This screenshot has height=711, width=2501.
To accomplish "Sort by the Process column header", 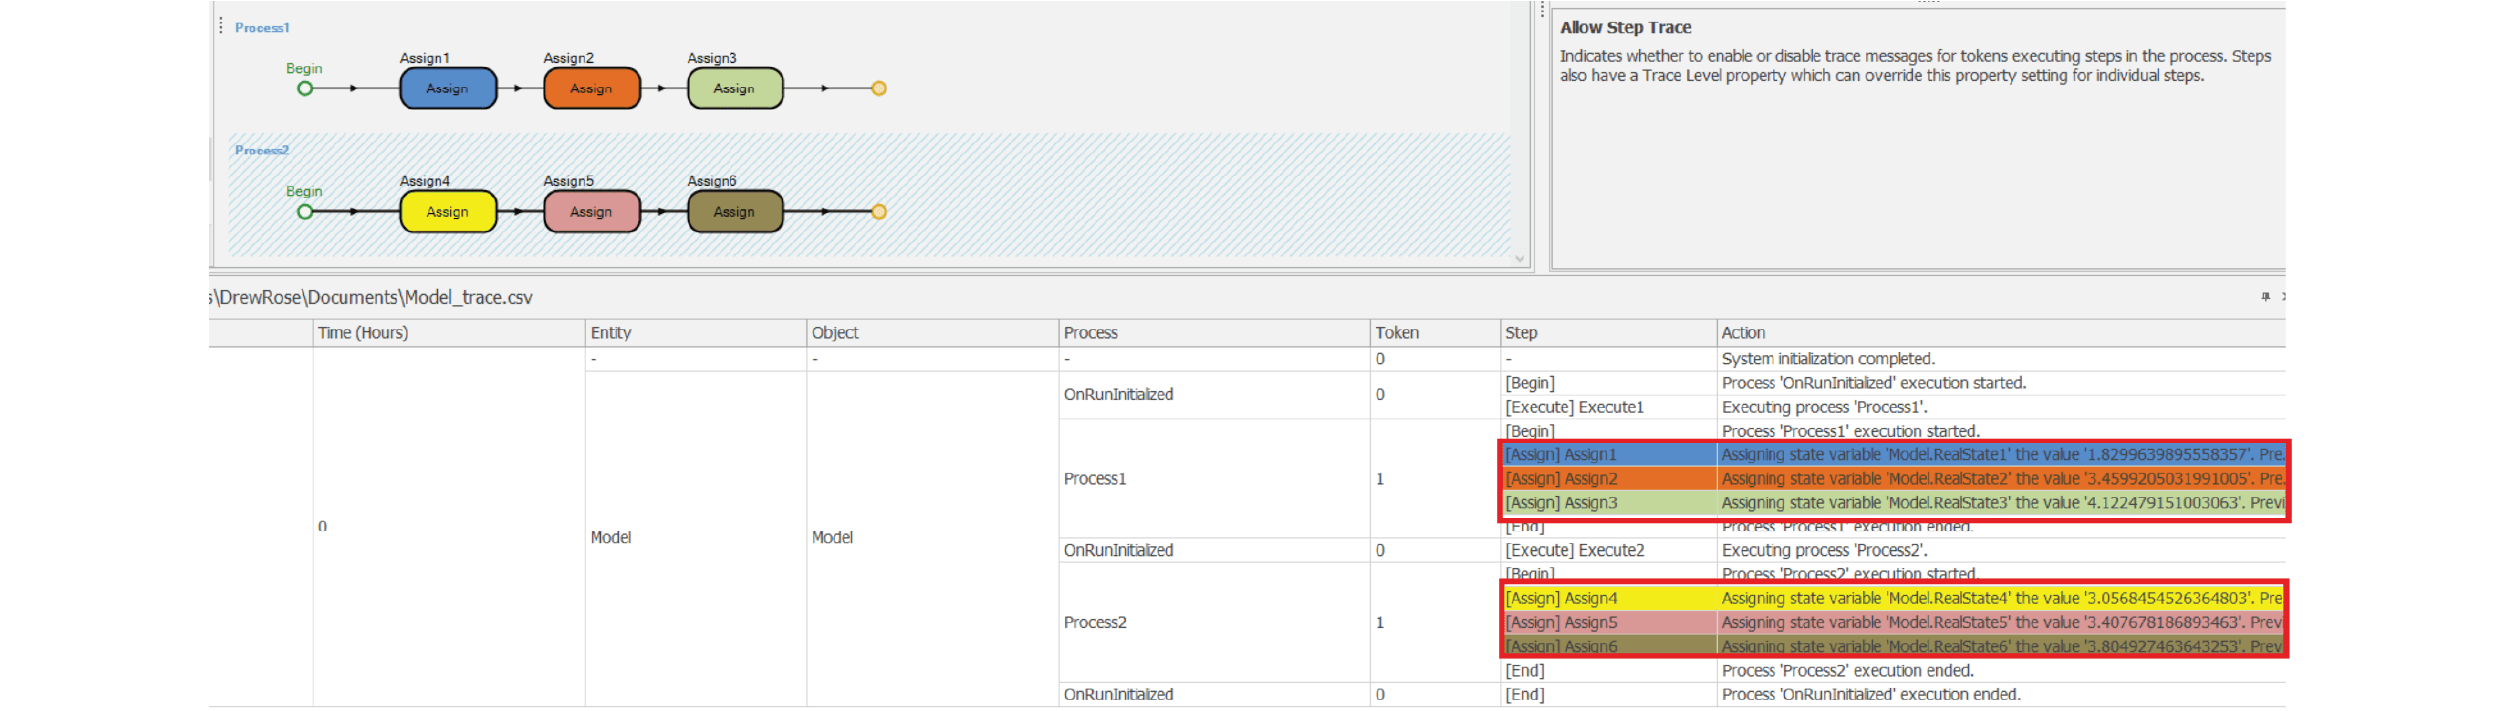I will point(1214,333).
